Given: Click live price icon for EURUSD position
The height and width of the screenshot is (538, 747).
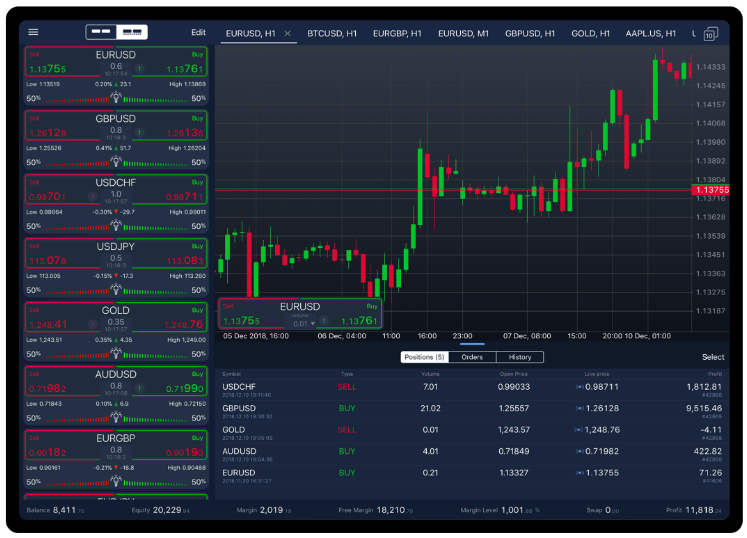Looking at the screenshot, I should [579, 473].
